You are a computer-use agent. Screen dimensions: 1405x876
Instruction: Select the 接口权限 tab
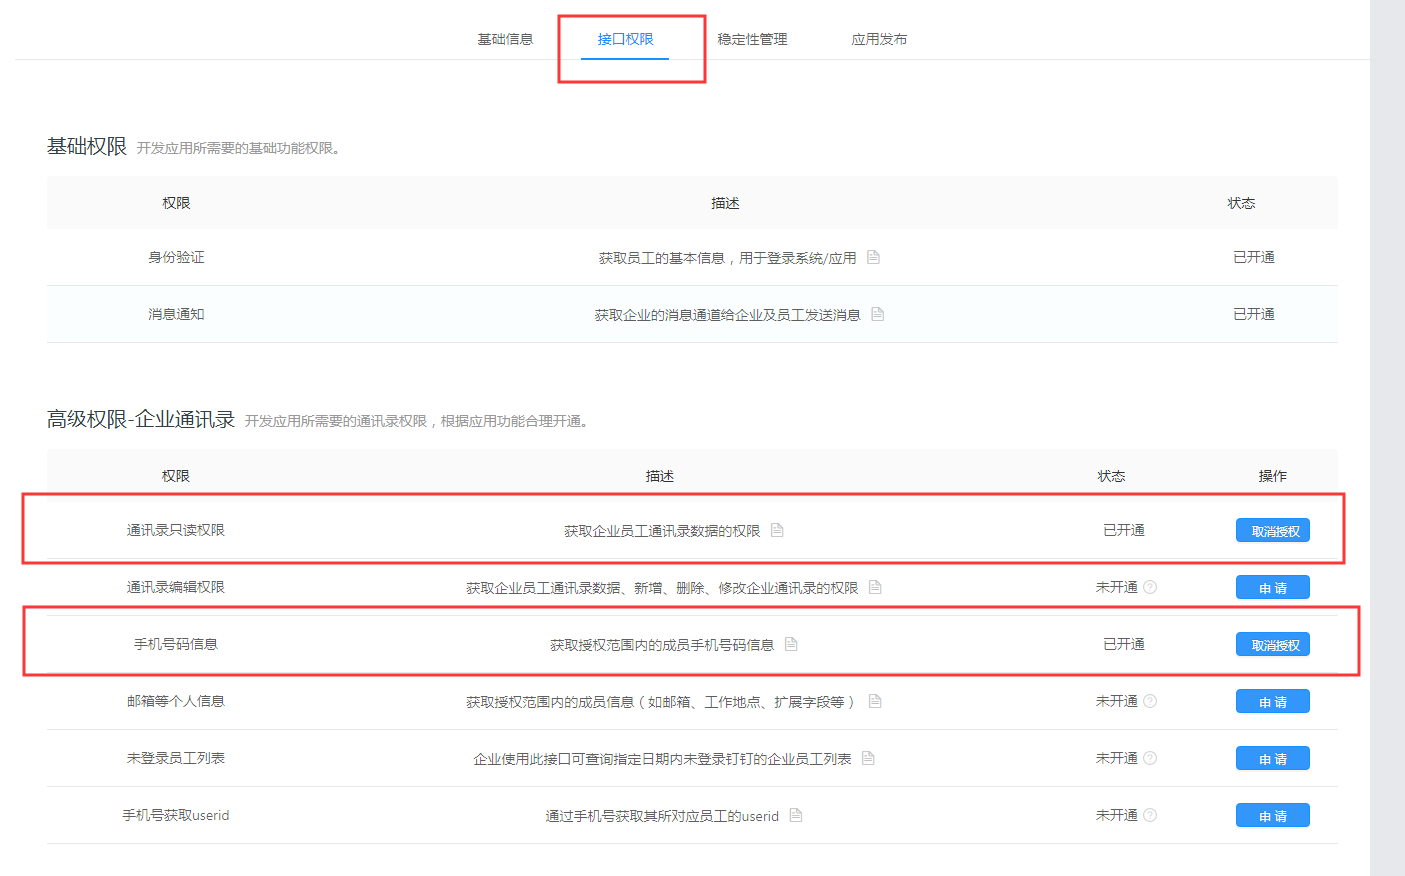[x=625, y=39]
